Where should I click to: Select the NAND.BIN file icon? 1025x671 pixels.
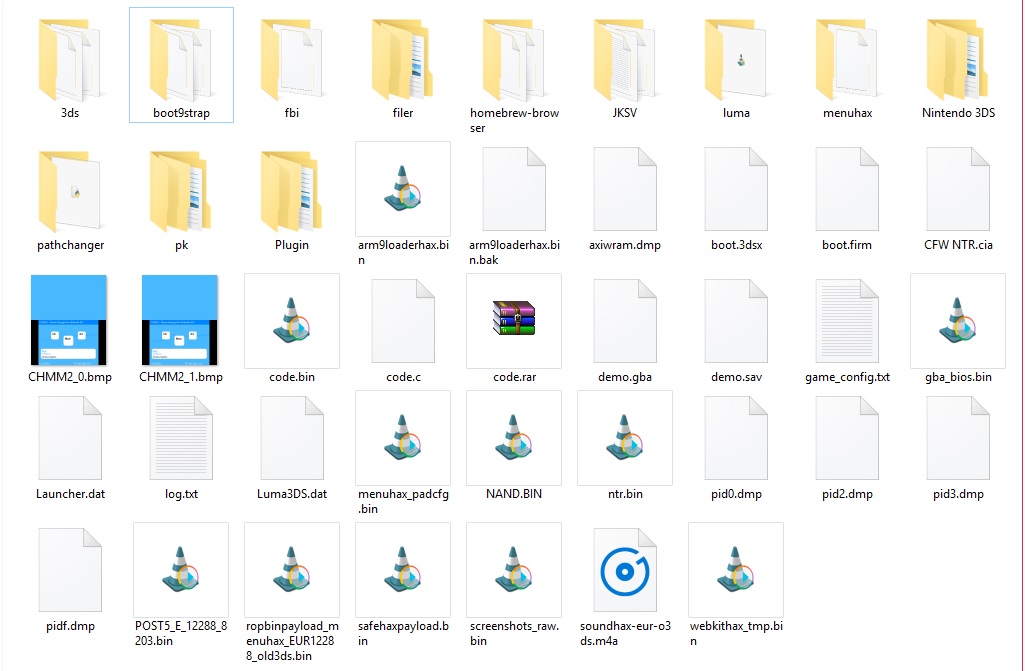pos(514,438)
